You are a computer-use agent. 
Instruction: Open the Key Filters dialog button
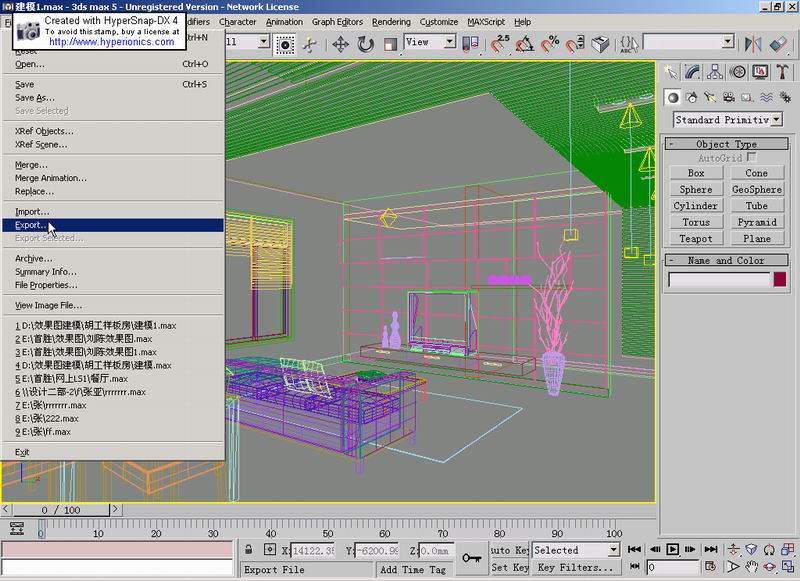(576, 567)
